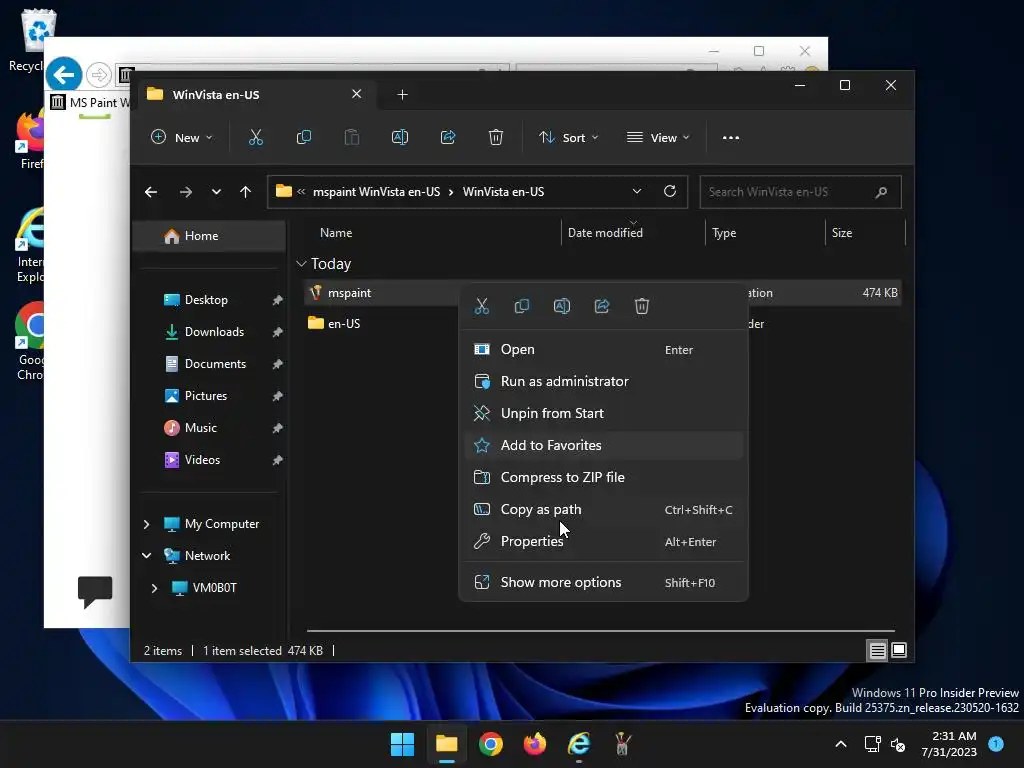The image size is (1024, 768).
Task: Go back with the Explorer back arrow
Action: tap(151, 192)
